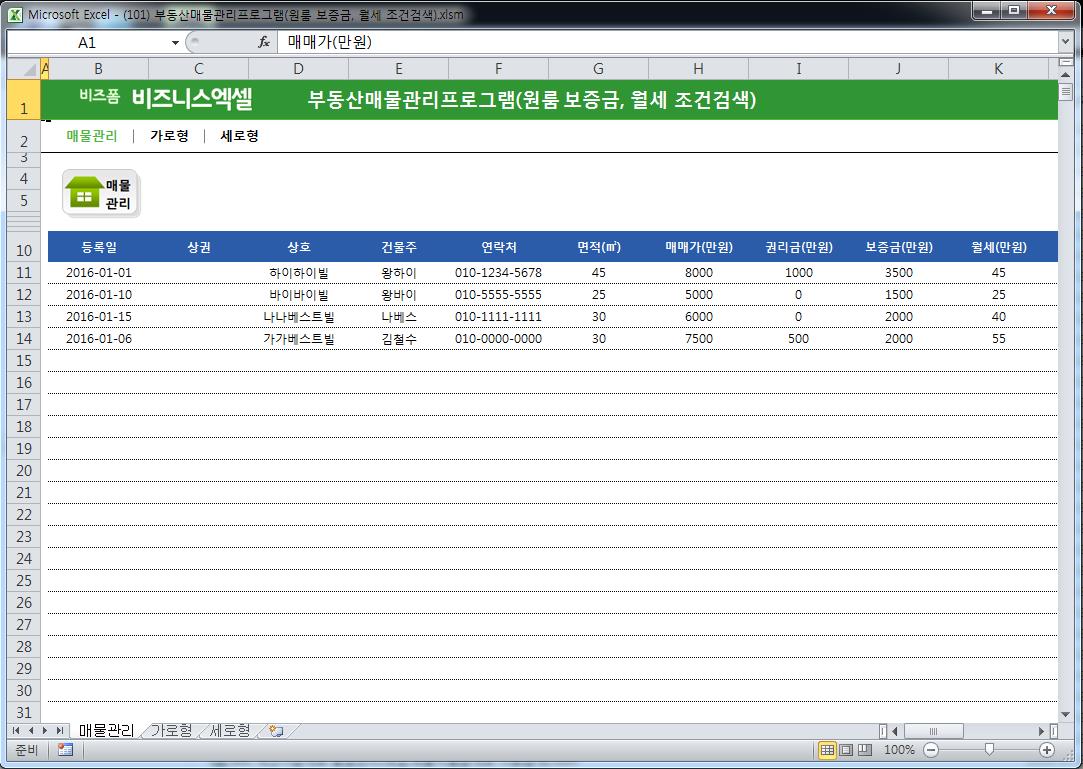Open the 가로형 sheet tab

coord(171,730)
